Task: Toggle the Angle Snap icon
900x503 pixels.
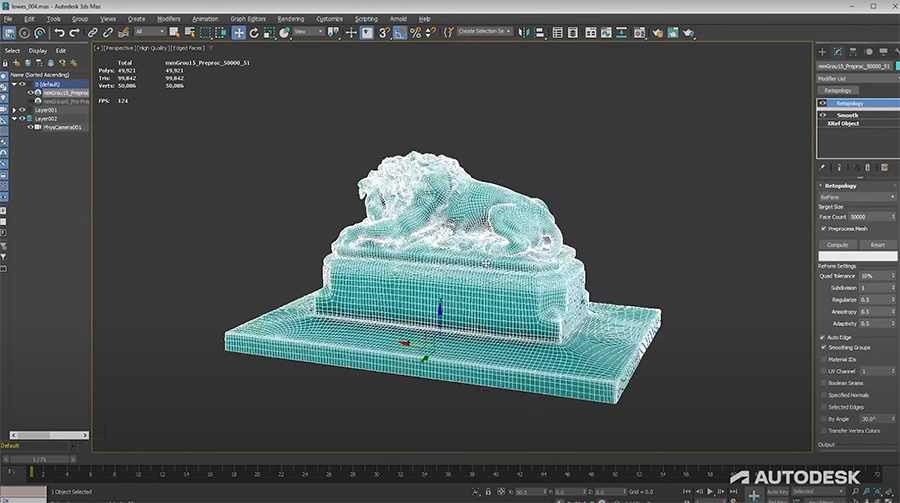Action: 400,33
